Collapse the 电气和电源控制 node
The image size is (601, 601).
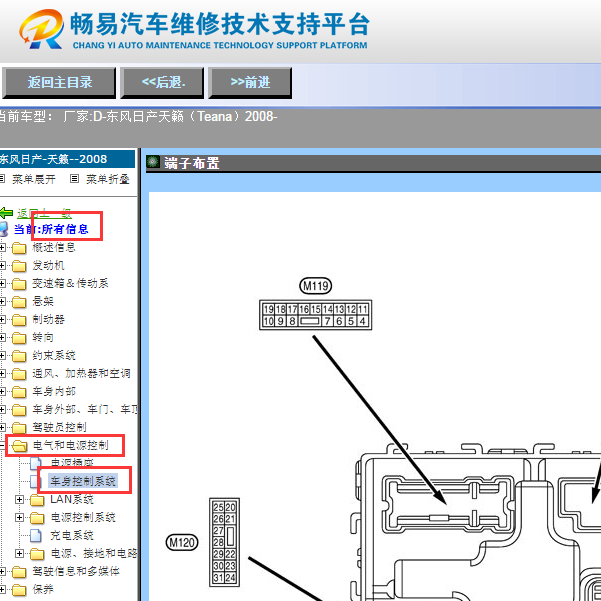pos(2,445)
